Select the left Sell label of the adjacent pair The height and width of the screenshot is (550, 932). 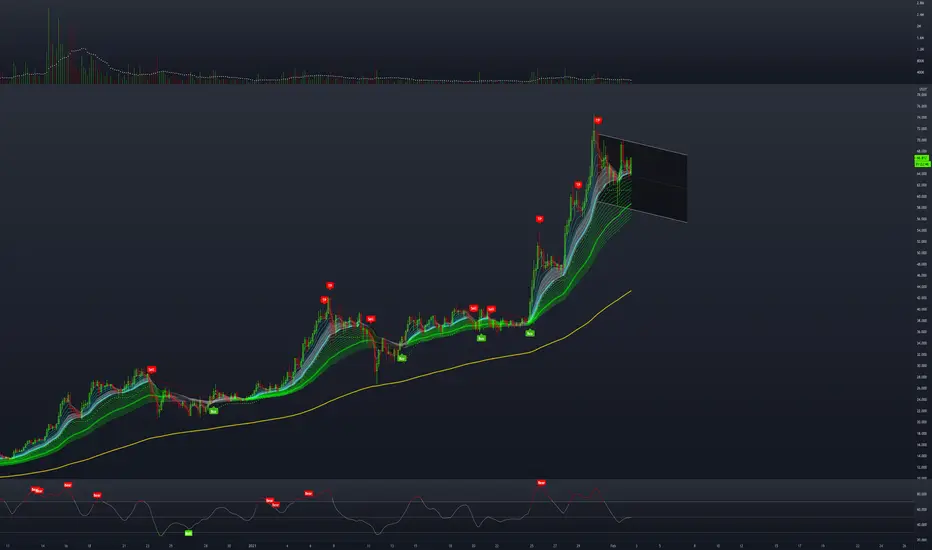coord(474,309)
